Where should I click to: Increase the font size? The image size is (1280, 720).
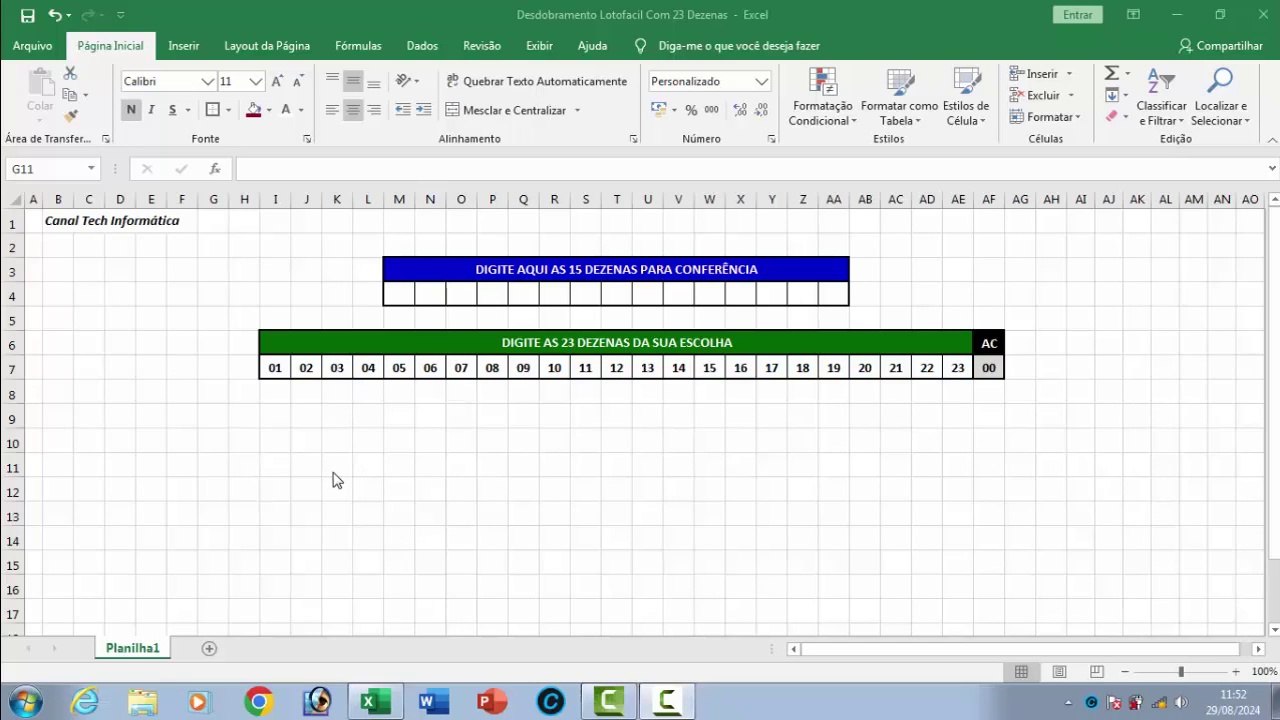pos(277,81)
